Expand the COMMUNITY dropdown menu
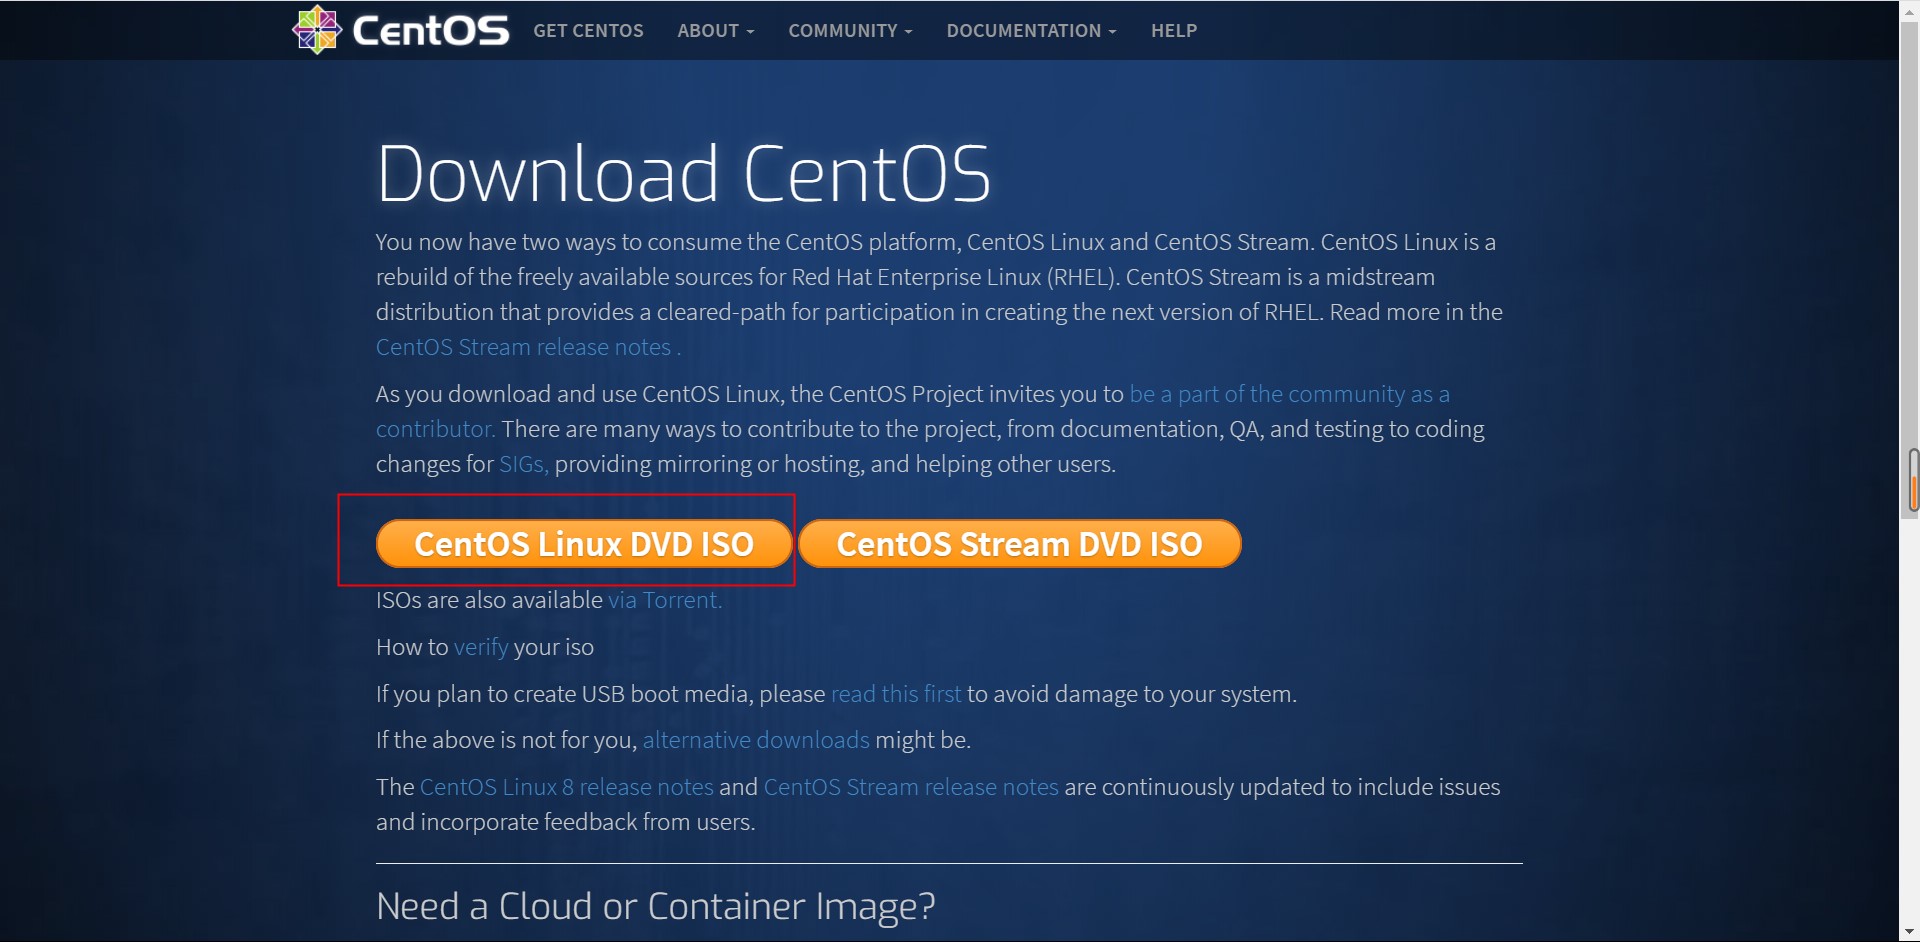 click(x=850, y=31)
